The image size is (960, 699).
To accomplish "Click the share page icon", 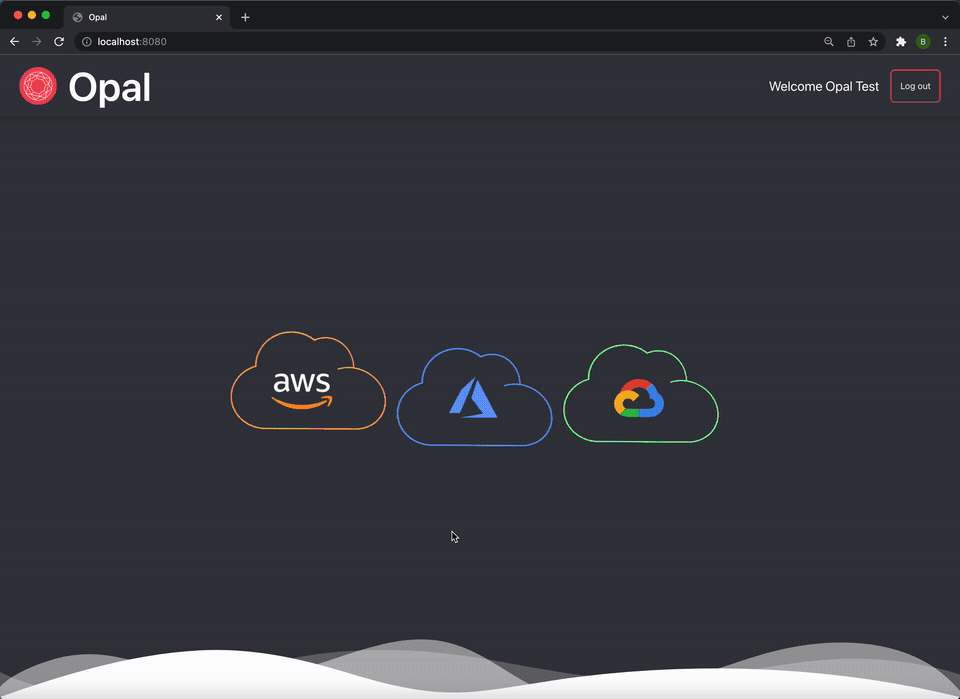I will click(851, 42).
